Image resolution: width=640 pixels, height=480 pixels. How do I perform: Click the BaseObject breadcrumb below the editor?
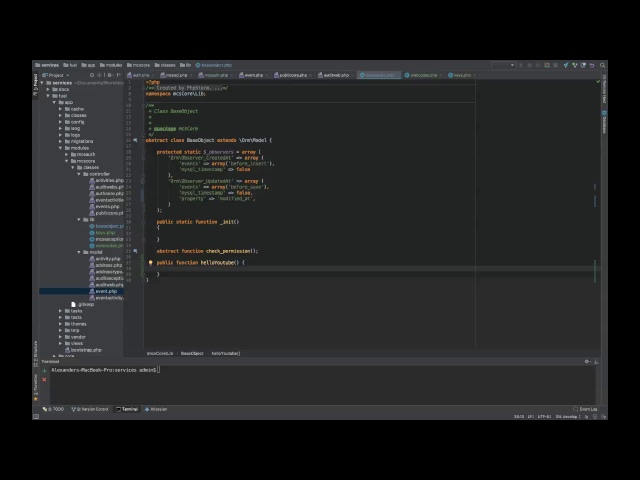coord(192,353)
